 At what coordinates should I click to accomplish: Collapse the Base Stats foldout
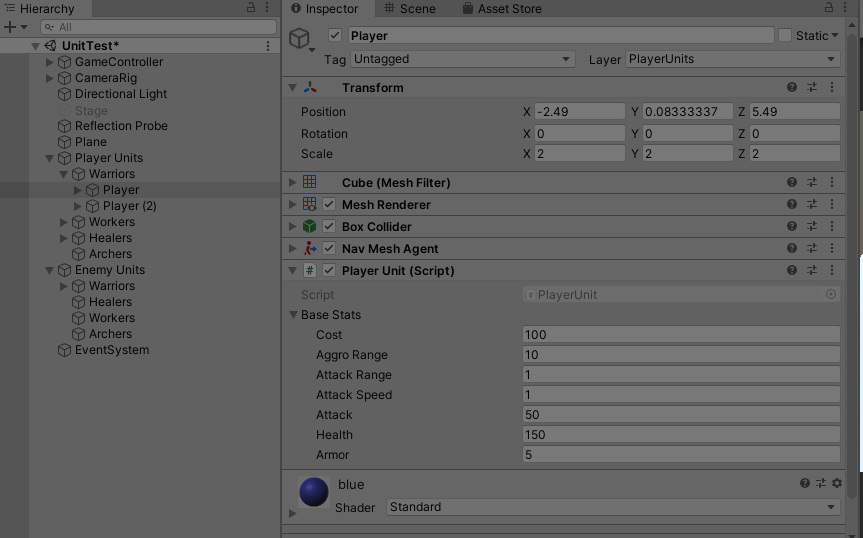294,315
